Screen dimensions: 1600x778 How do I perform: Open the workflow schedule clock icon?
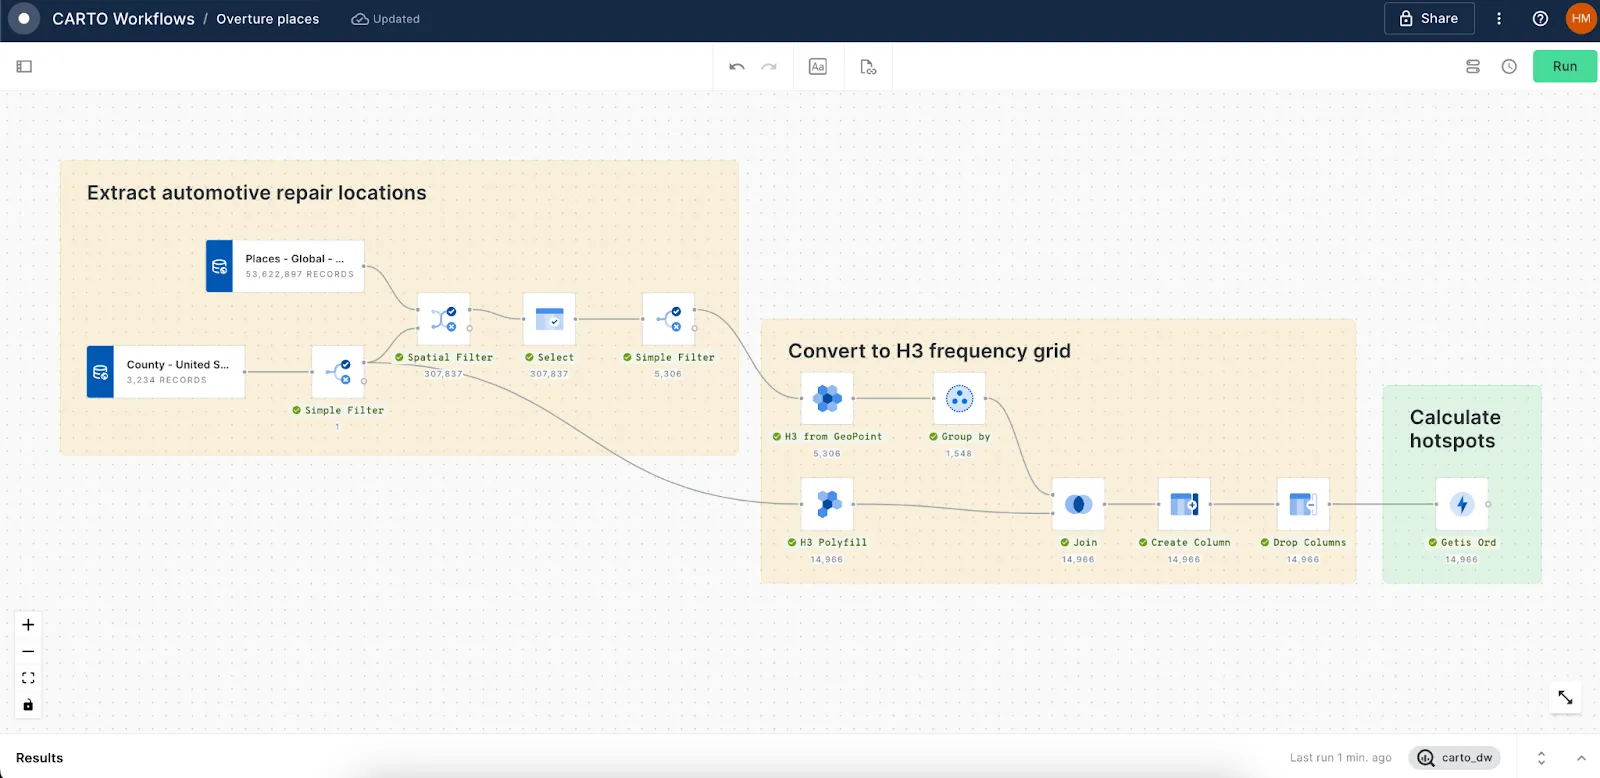(x=1509, y=67)
